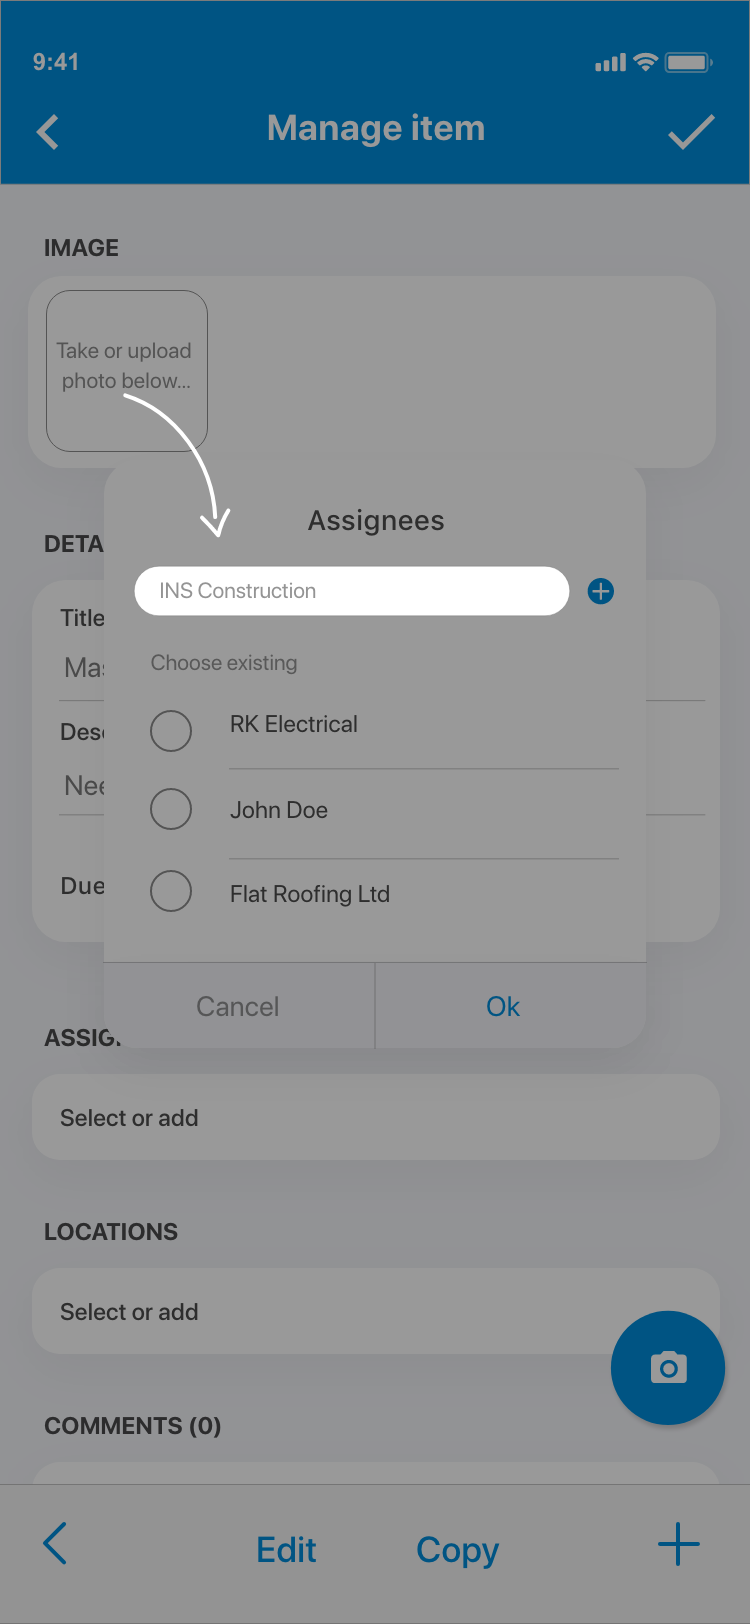
Task: Go to previous item in bottom bar
Action: pyautogui.click(x=56, y=1544)
